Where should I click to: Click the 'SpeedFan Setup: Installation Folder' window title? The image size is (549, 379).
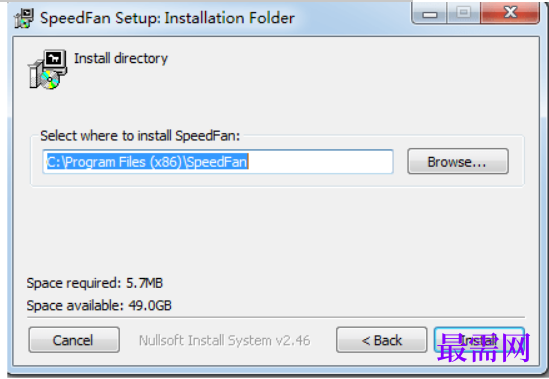tap(167, 18)
